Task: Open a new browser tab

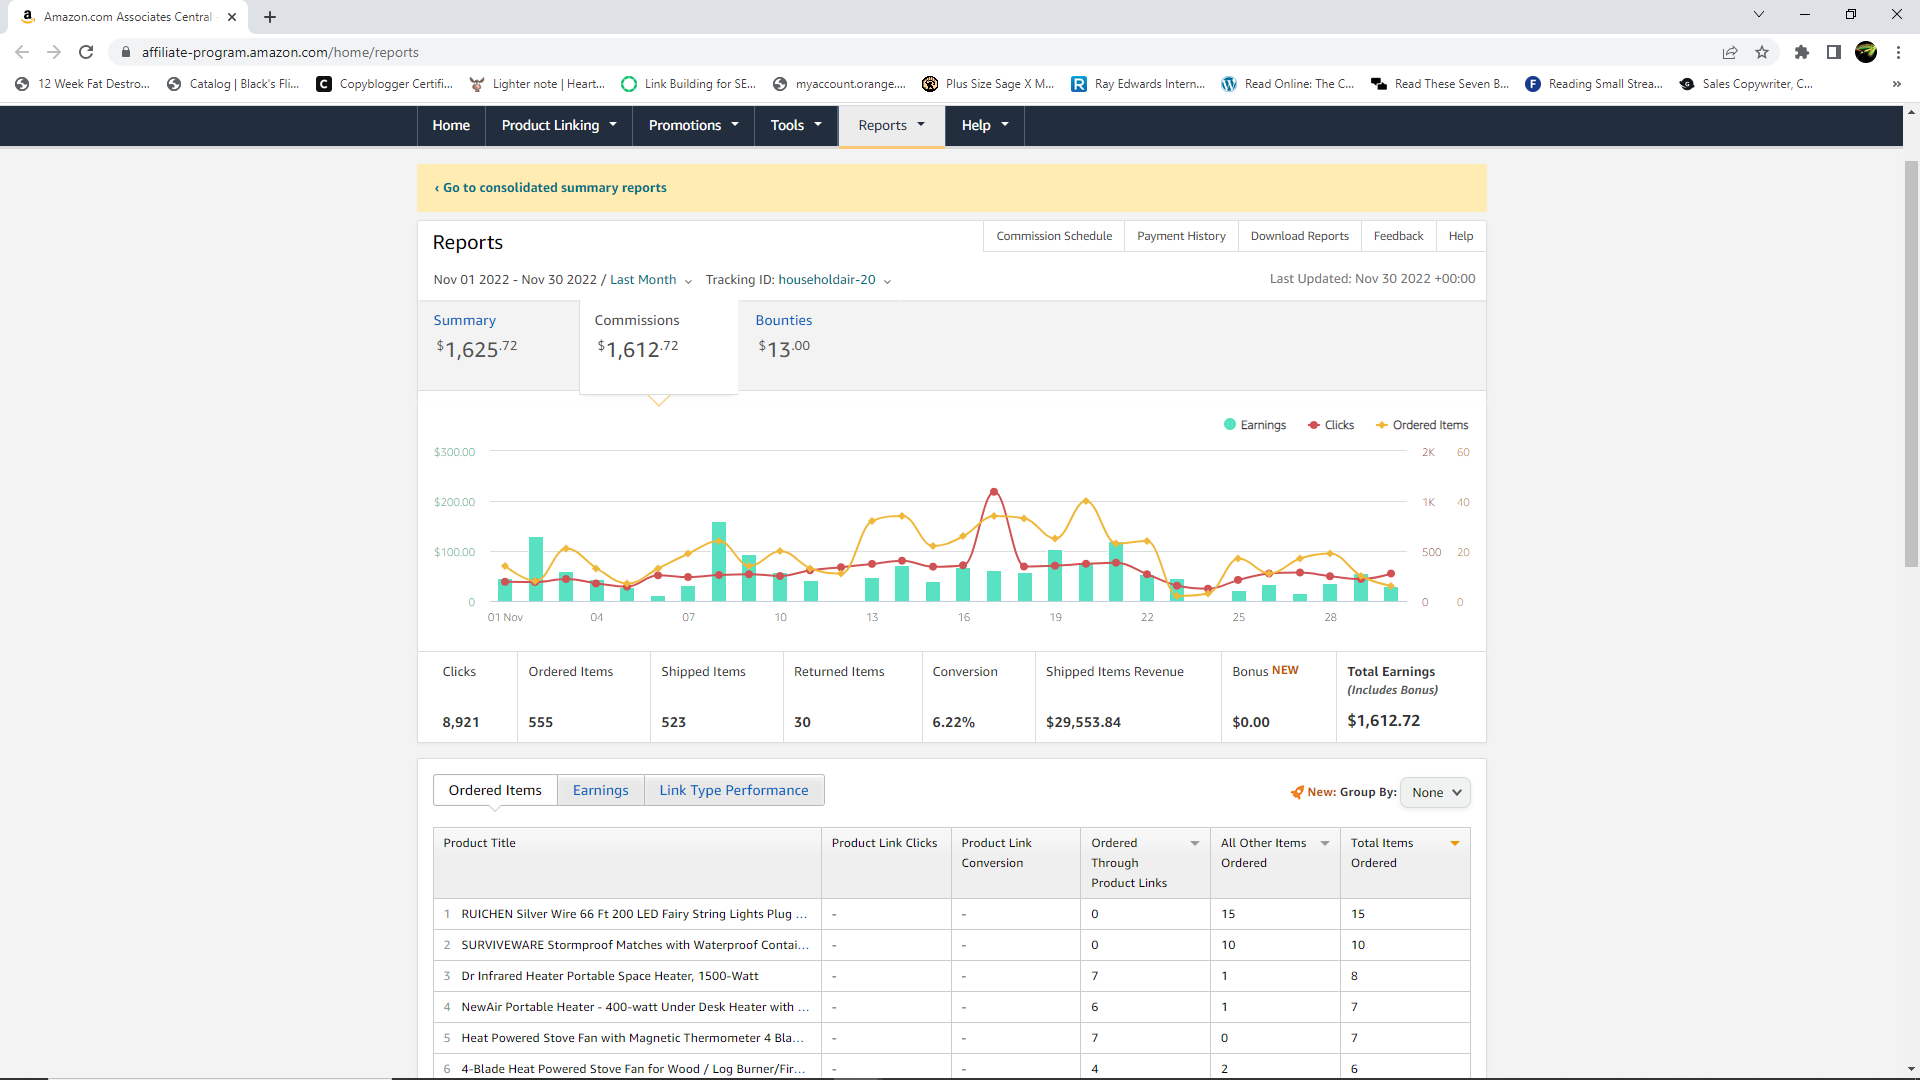Action: point(270,17)
